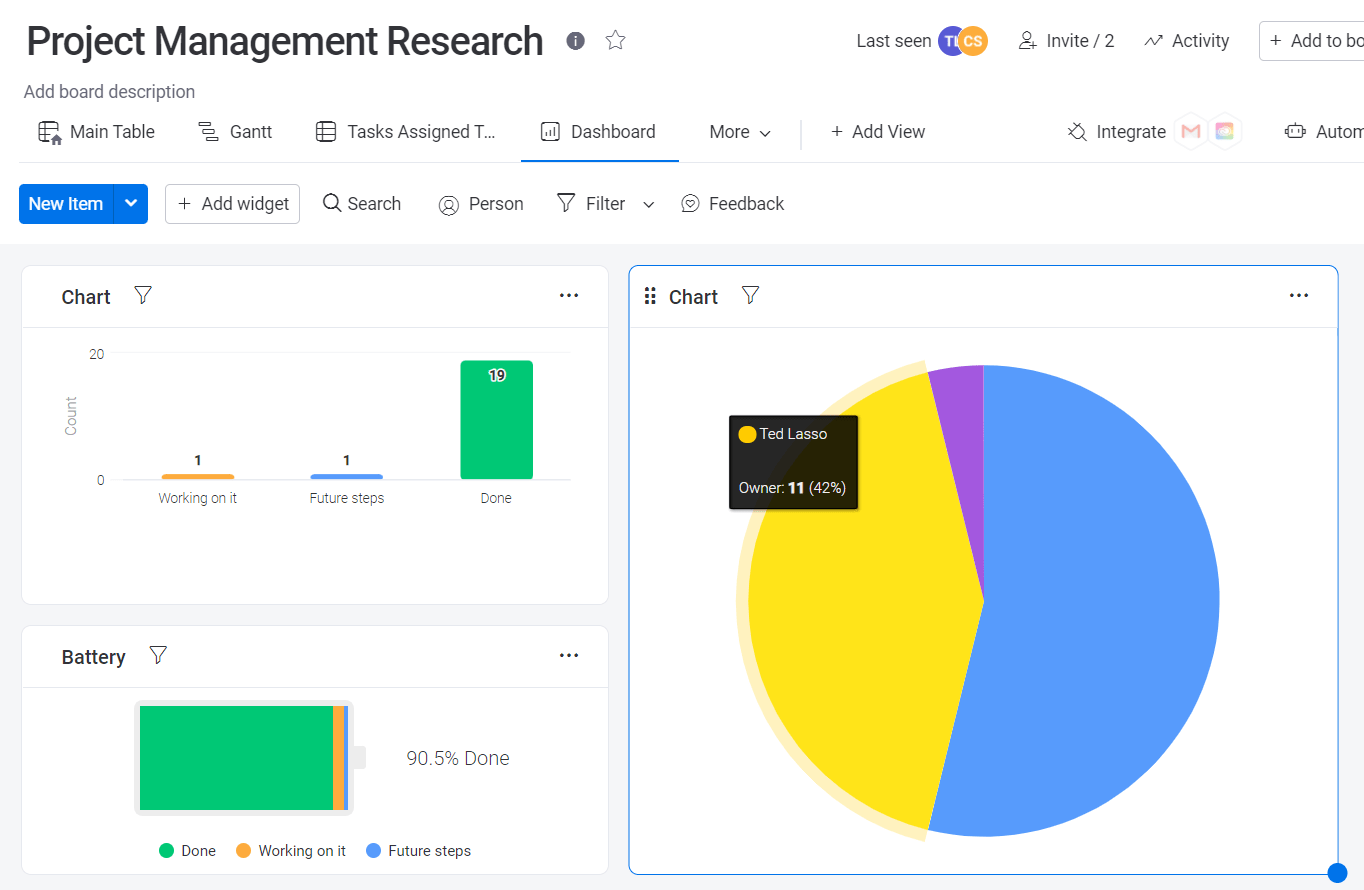Switch to the Main Table view
Image resolution: width=1364 pixels, height=890 pixels.
point(96,131)
